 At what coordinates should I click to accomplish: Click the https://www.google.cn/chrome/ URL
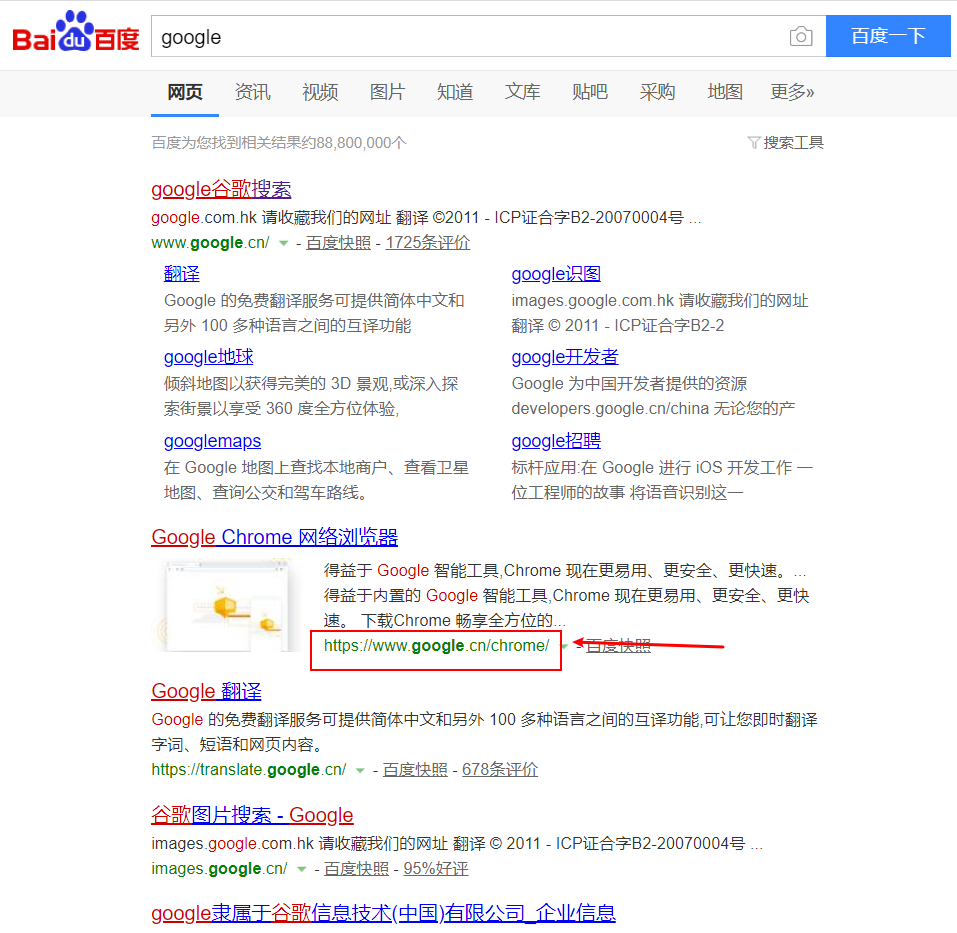(436, 646)
